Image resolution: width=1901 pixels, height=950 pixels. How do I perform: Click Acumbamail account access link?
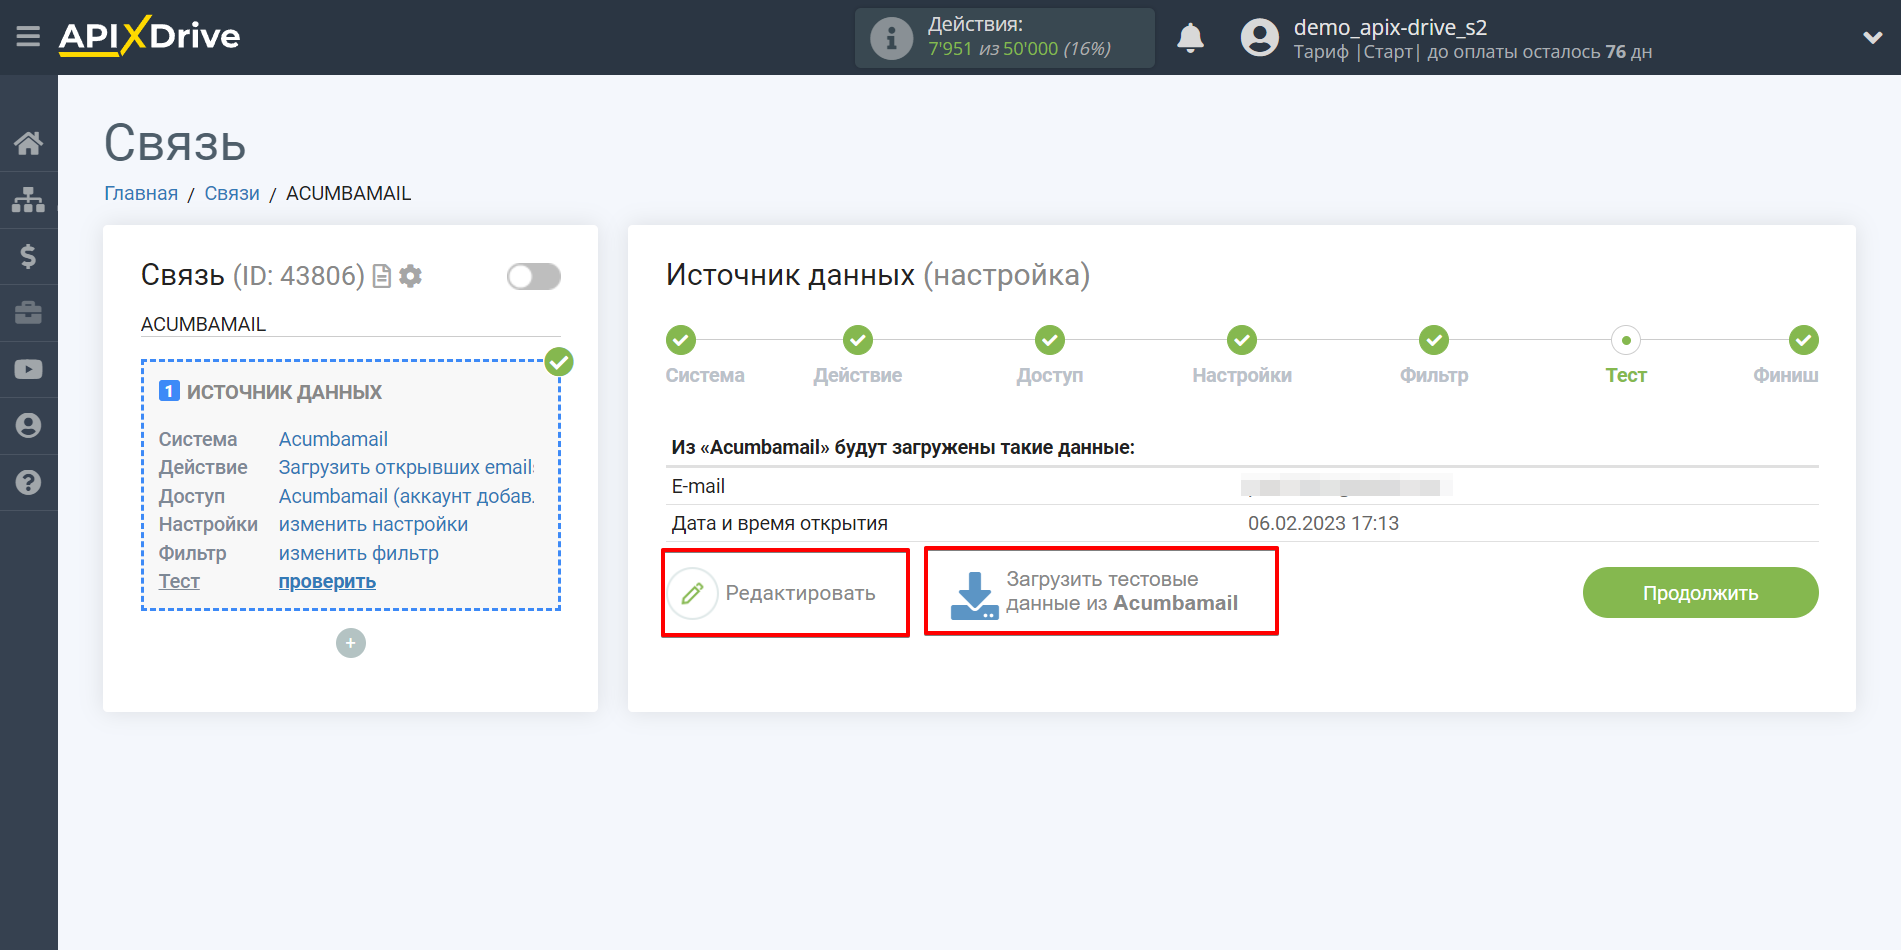click(x=406, y=496)
